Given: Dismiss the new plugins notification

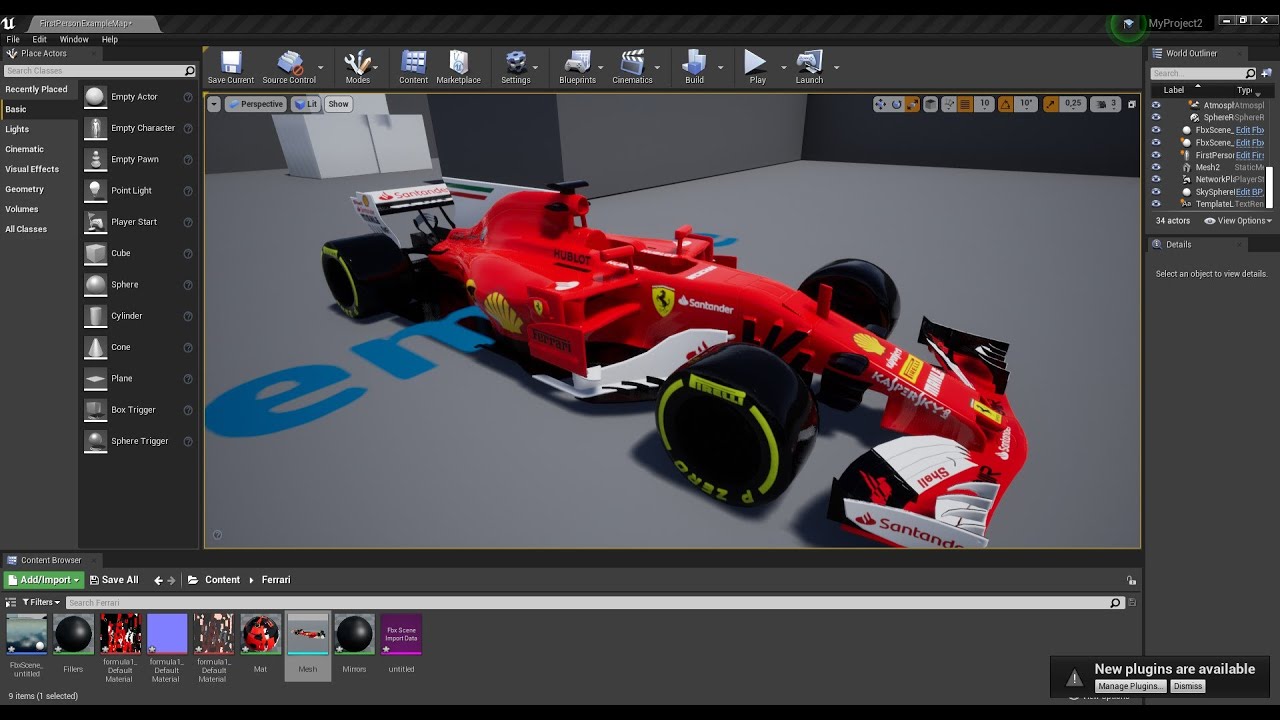Looking at the screenshot, I should (x=1188, y=686).
